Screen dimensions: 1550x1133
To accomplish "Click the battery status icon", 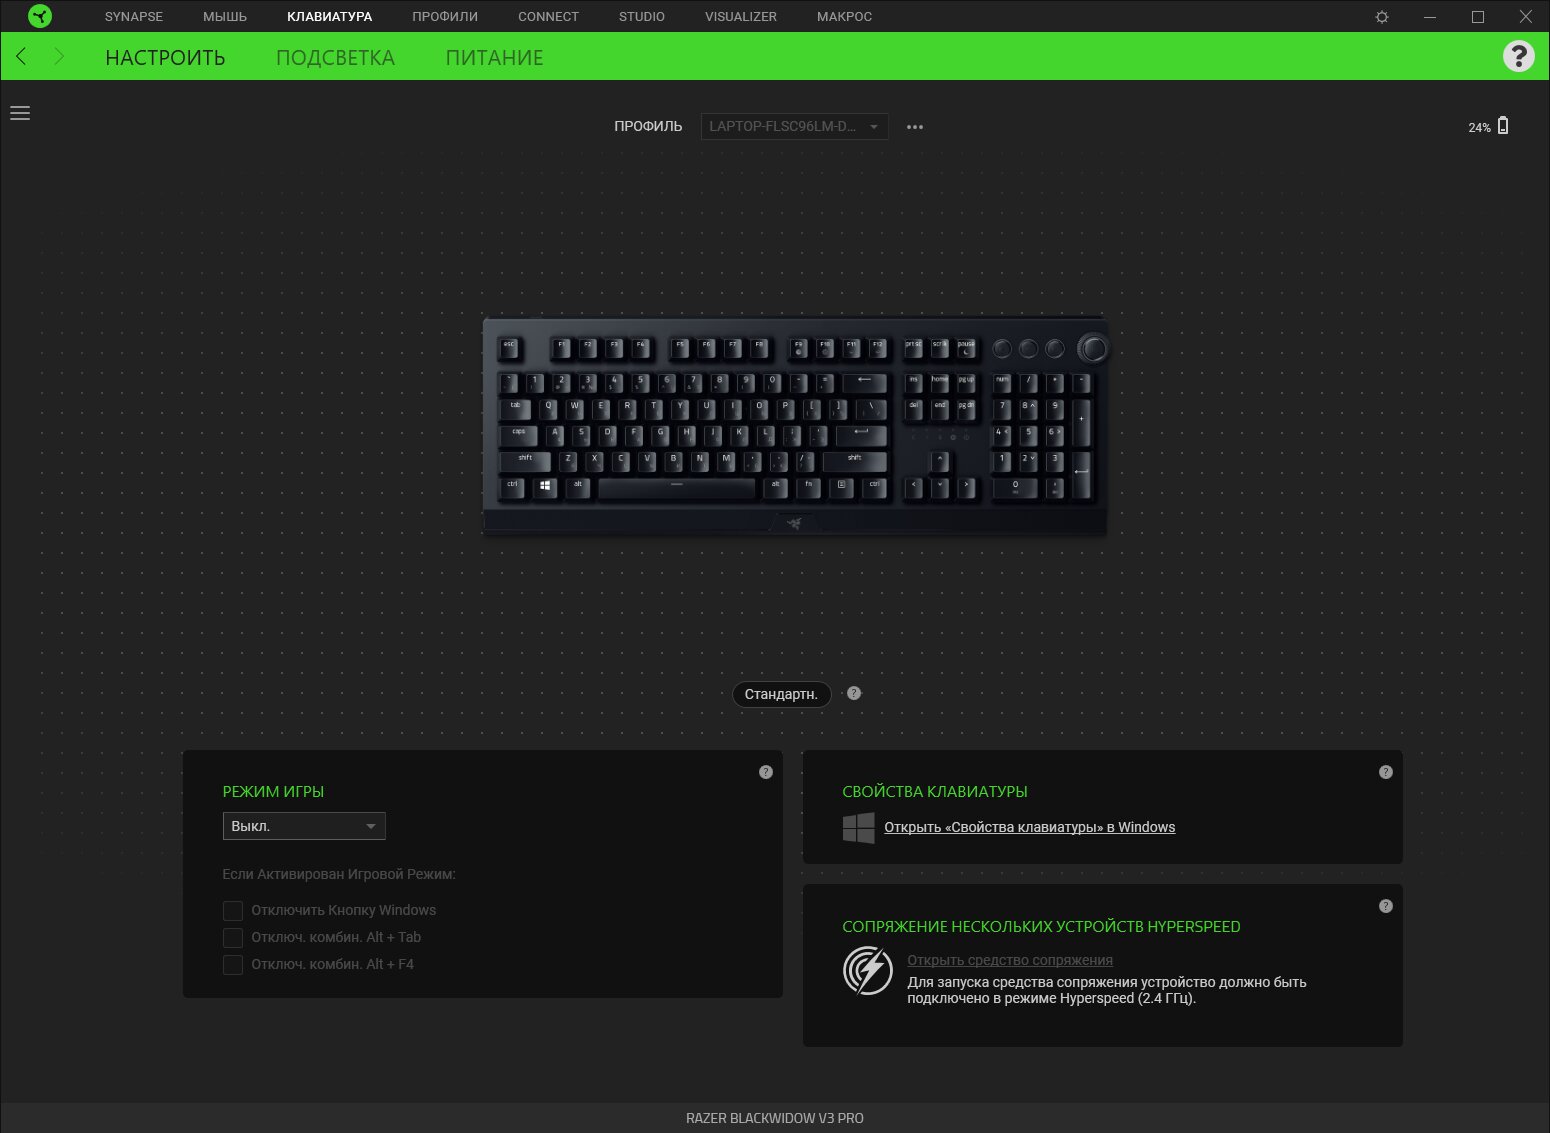I will 1503,126.
